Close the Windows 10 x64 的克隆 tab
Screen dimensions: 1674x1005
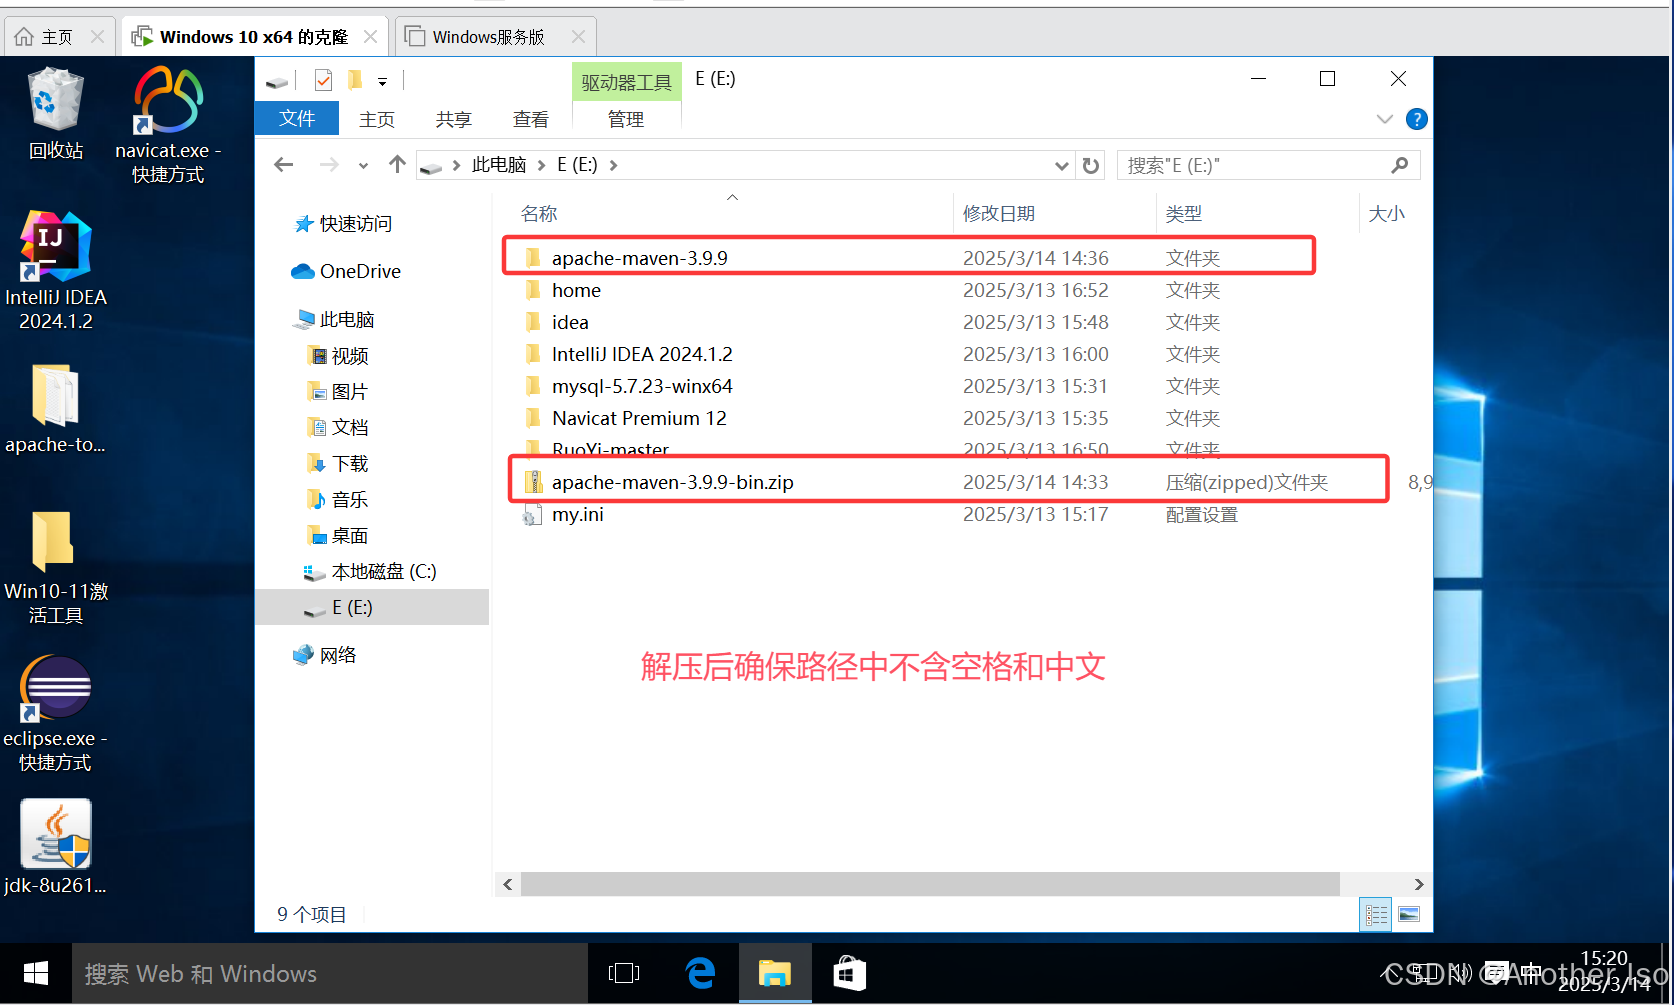(370, 37)
